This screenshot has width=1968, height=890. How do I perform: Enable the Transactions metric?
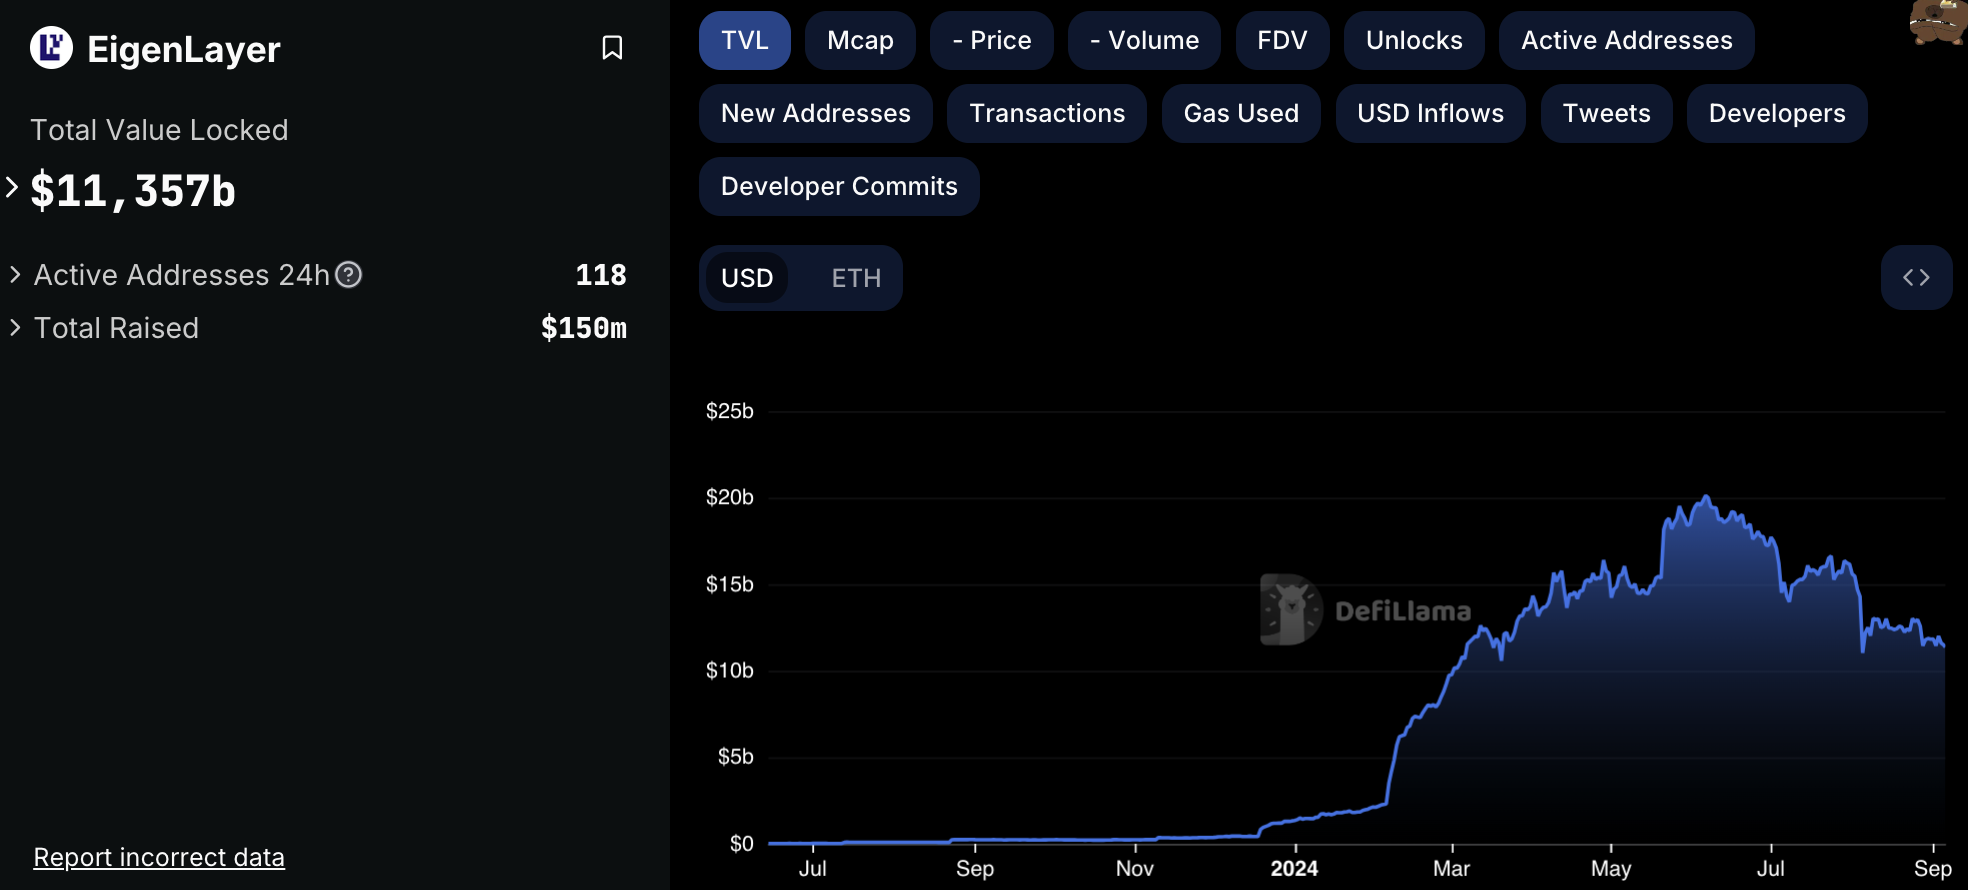[1047, 114]
